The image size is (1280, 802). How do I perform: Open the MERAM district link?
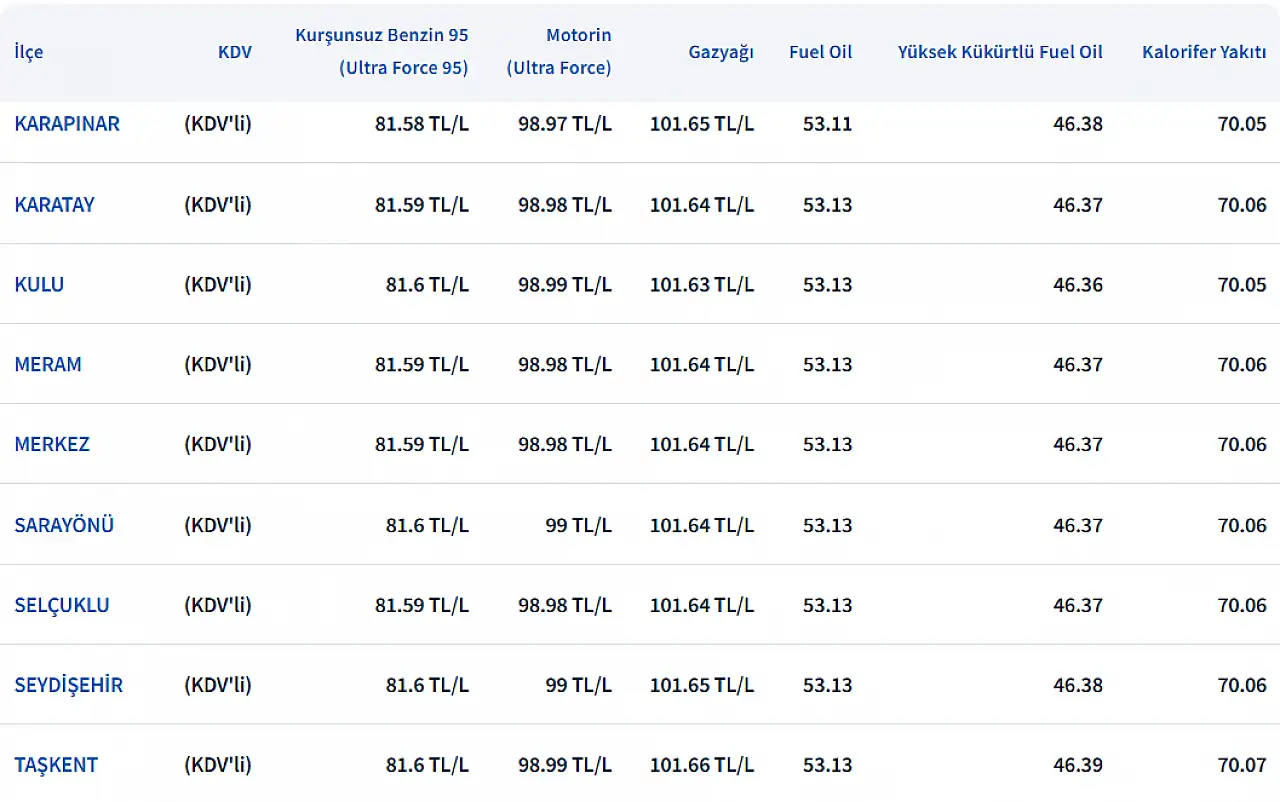point(48,364)
